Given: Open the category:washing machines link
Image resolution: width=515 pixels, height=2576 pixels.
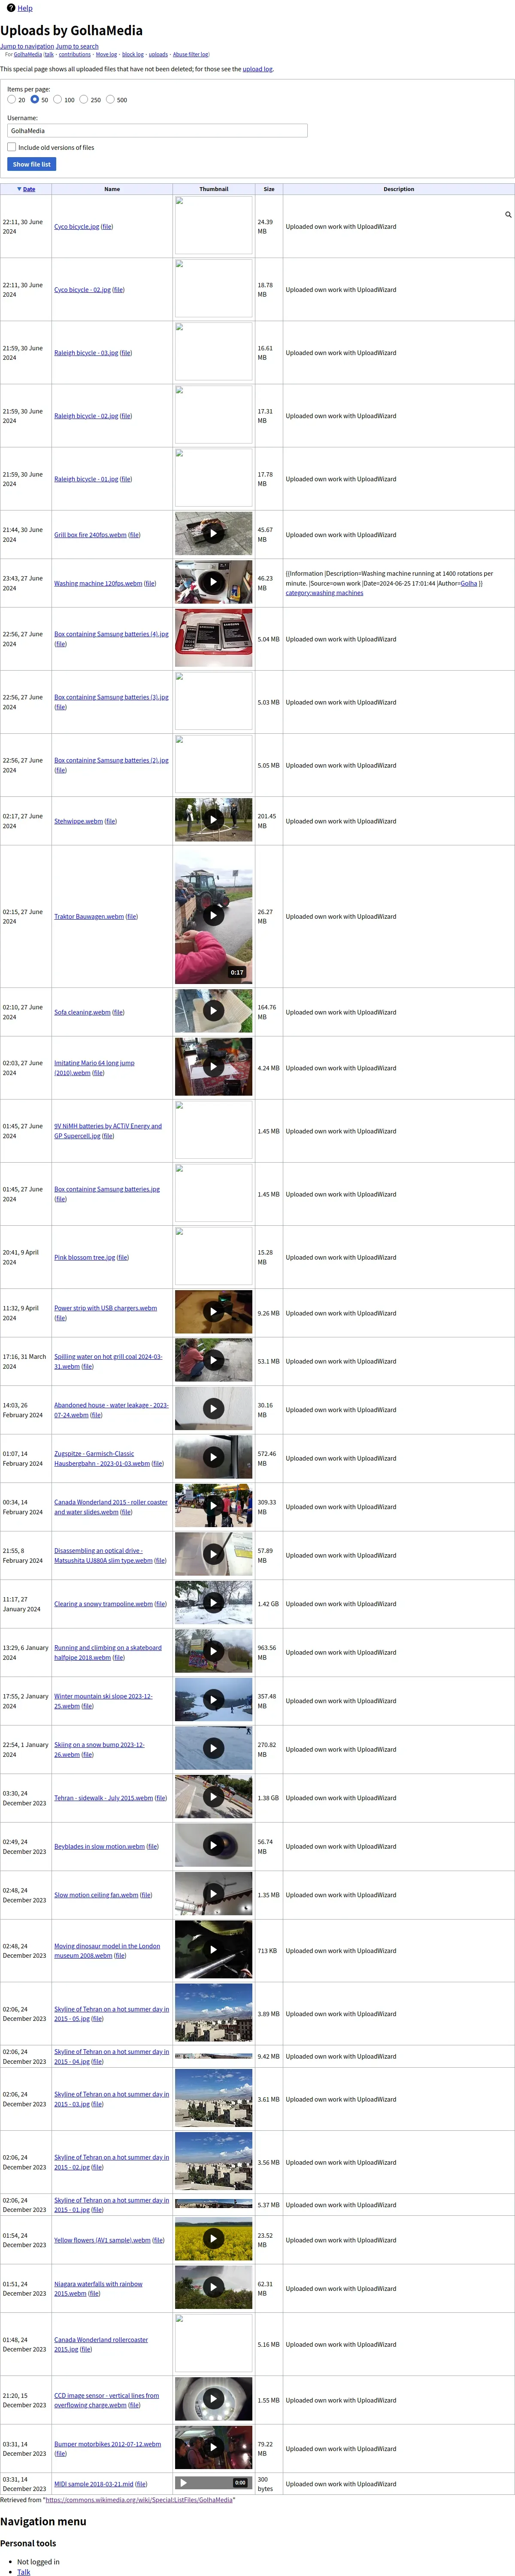Looking at the screenshot, I should click(324, 593).
